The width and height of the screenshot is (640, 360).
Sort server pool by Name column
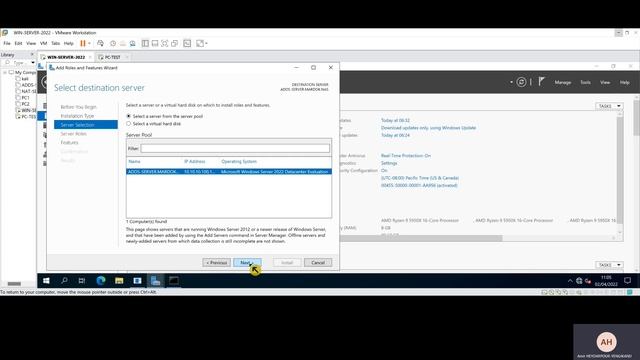[134, 162]
